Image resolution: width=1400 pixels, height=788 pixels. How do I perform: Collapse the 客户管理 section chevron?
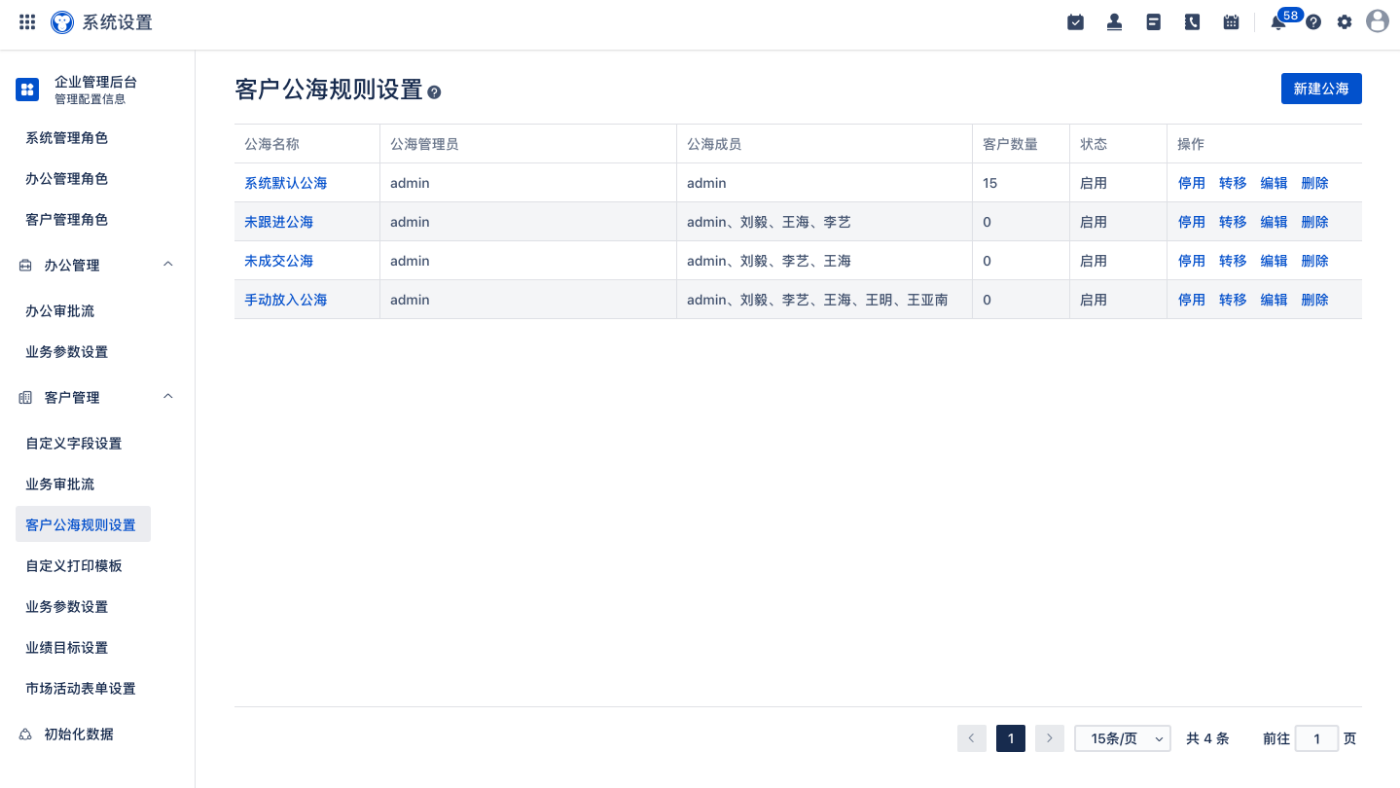click(x=168, y=396)
